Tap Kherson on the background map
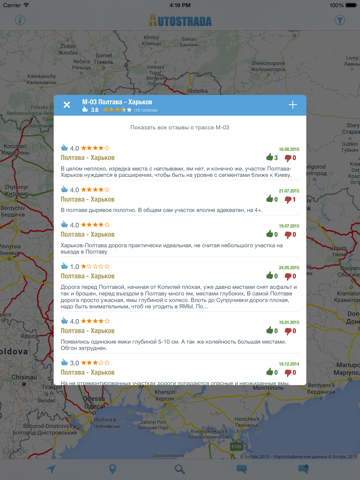 tap(165, 395)
